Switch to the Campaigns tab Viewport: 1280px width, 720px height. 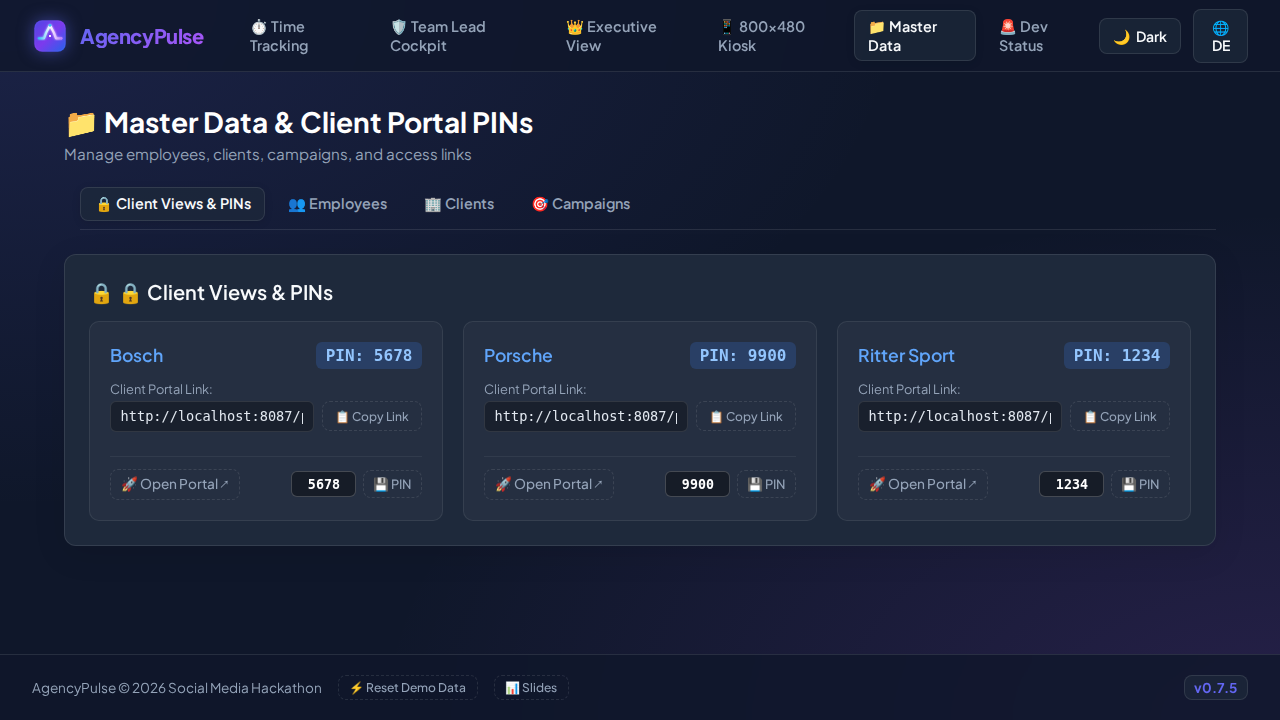point(580,204)
